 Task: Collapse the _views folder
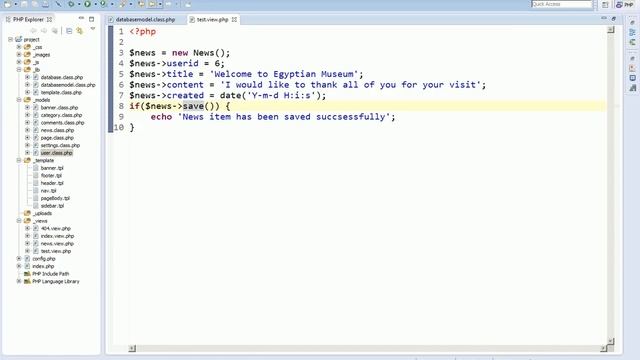(19, 221)
